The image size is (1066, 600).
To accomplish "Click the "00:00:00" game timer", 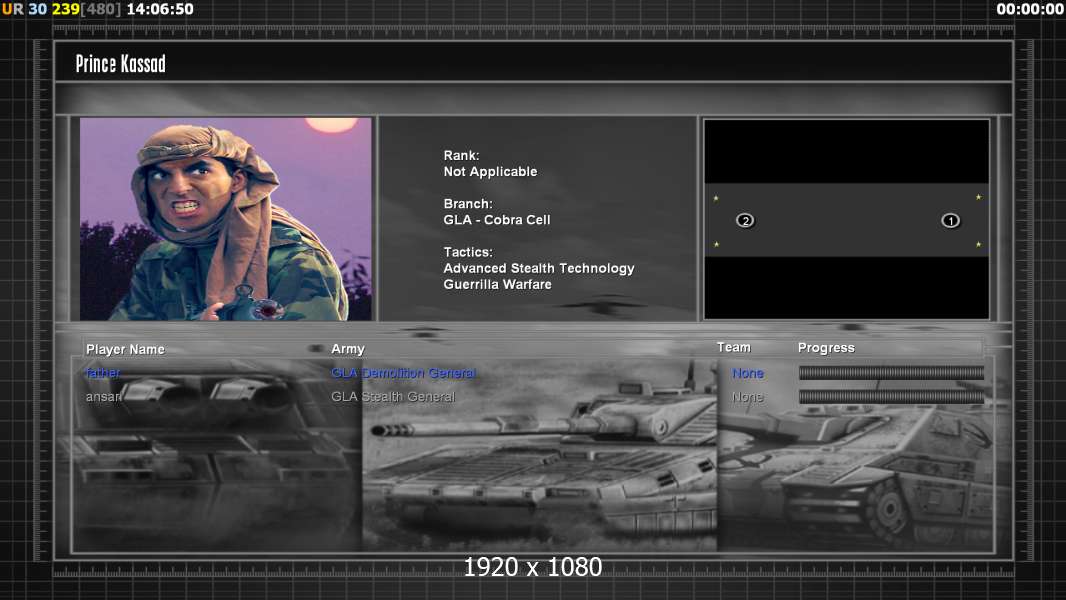I will coord(1030,10).
